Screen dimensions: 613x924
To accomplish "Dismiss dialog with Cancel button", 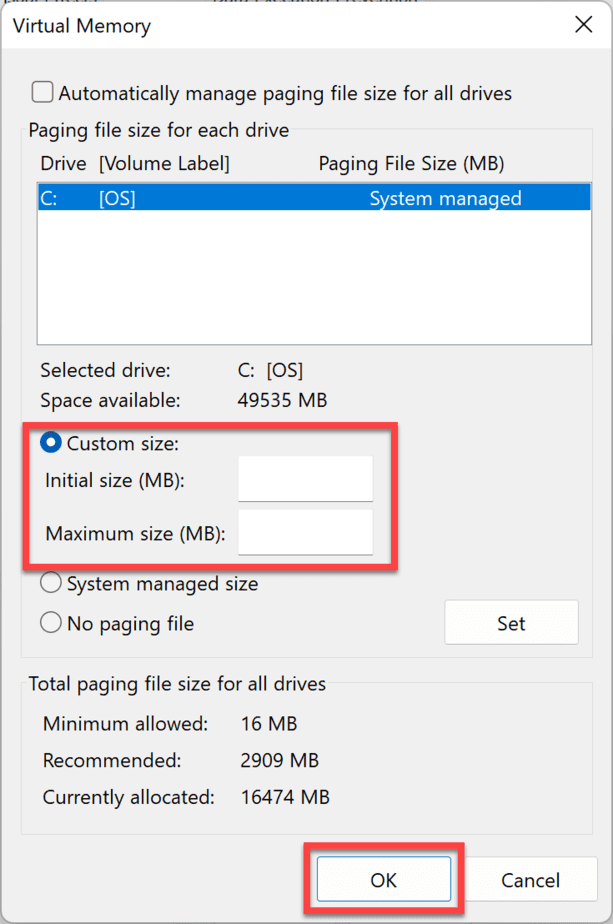I will pyautogui.click(x=530, y=879).
